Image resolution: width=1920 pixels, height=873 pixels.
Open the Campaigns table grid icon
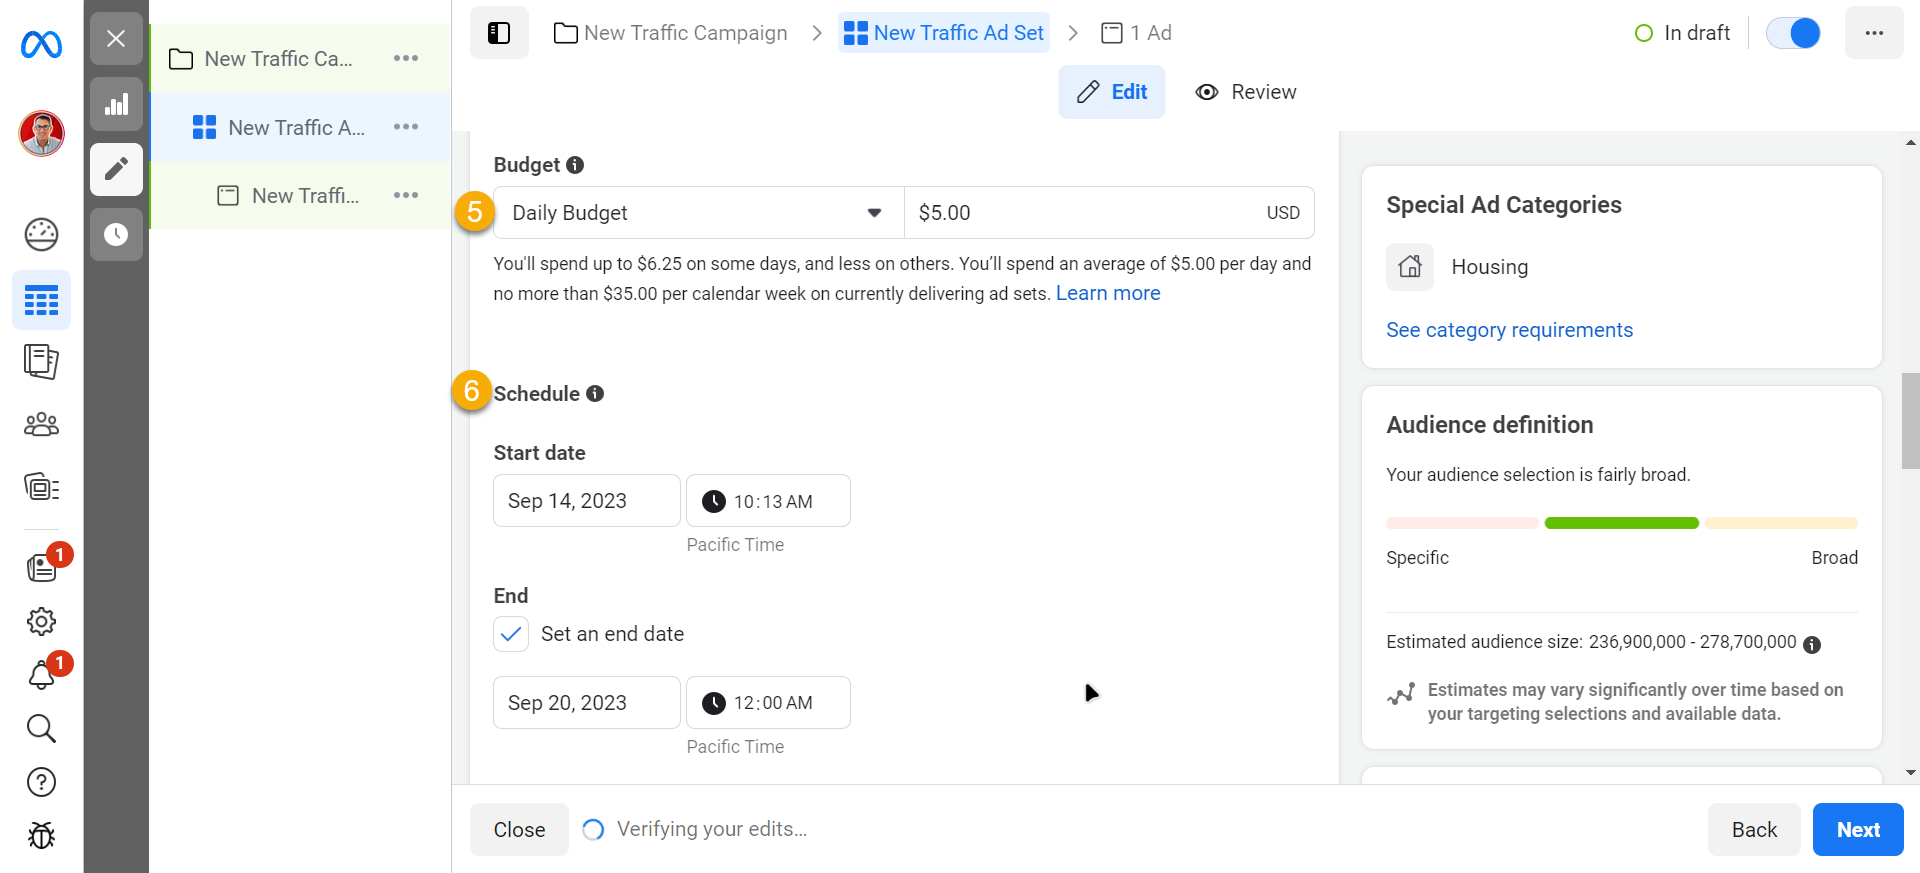coord(41,300)
